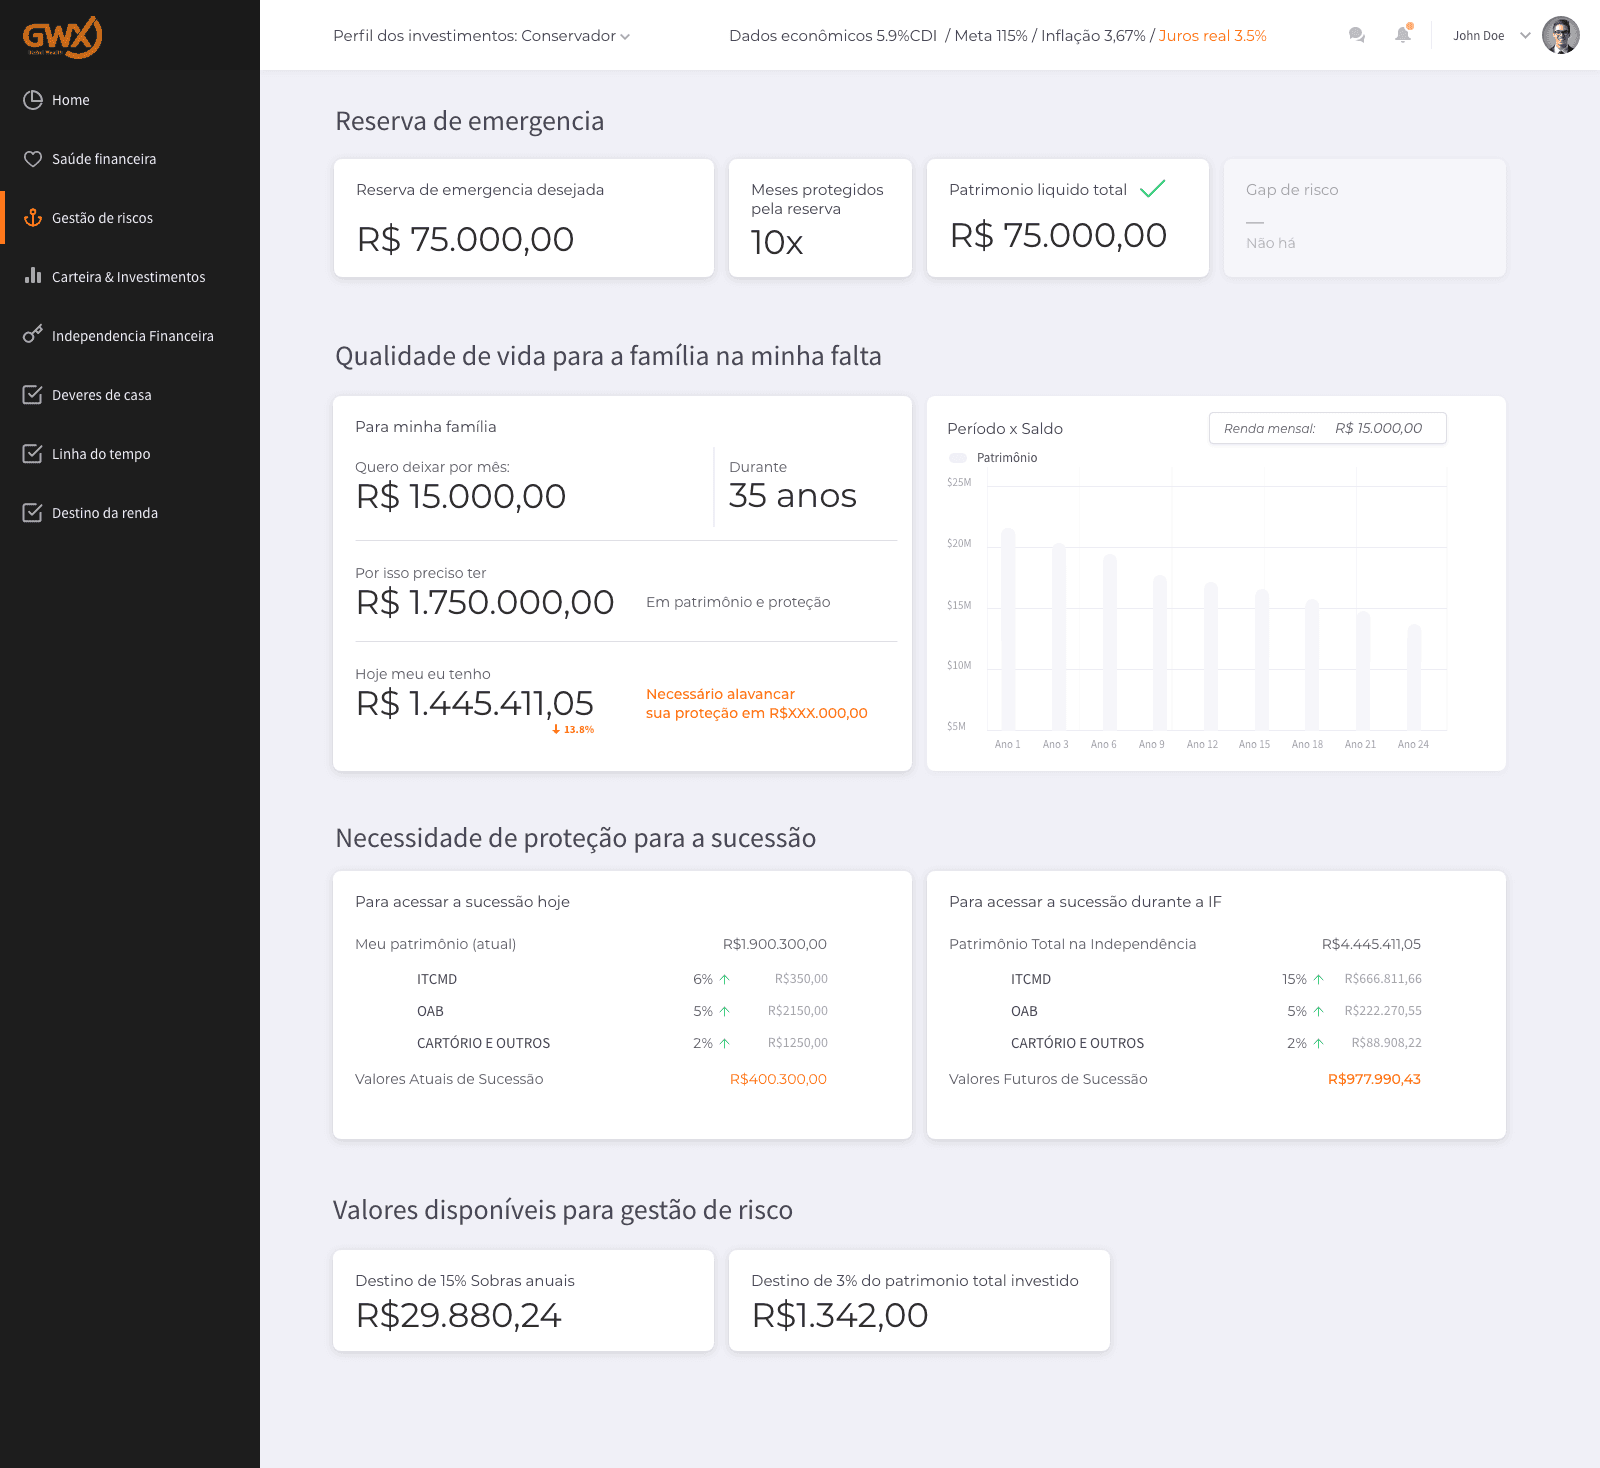This screenshot has height=1468, width=1600.
Task: Click the Juros real 3.5% link
Action: [x=1212, y=36]
